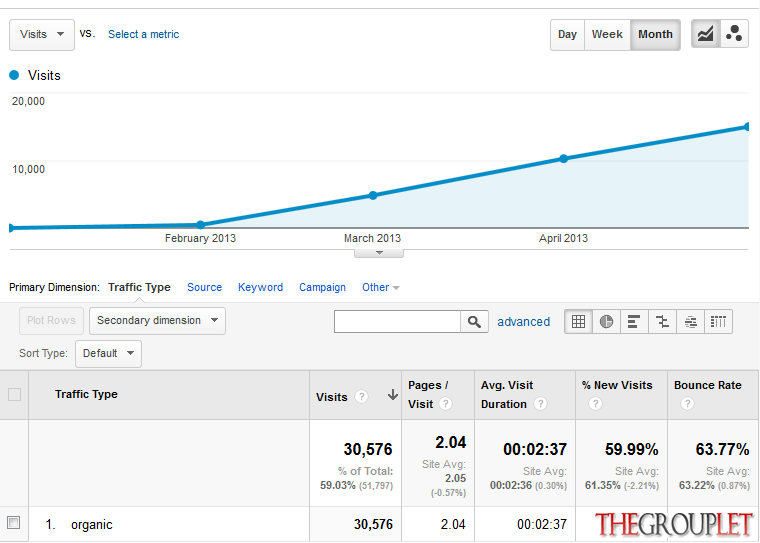The height and width of the screenshot is (543, 760).
Task: Click the 'Select a metric' link
Action: [x=143, y=34]
